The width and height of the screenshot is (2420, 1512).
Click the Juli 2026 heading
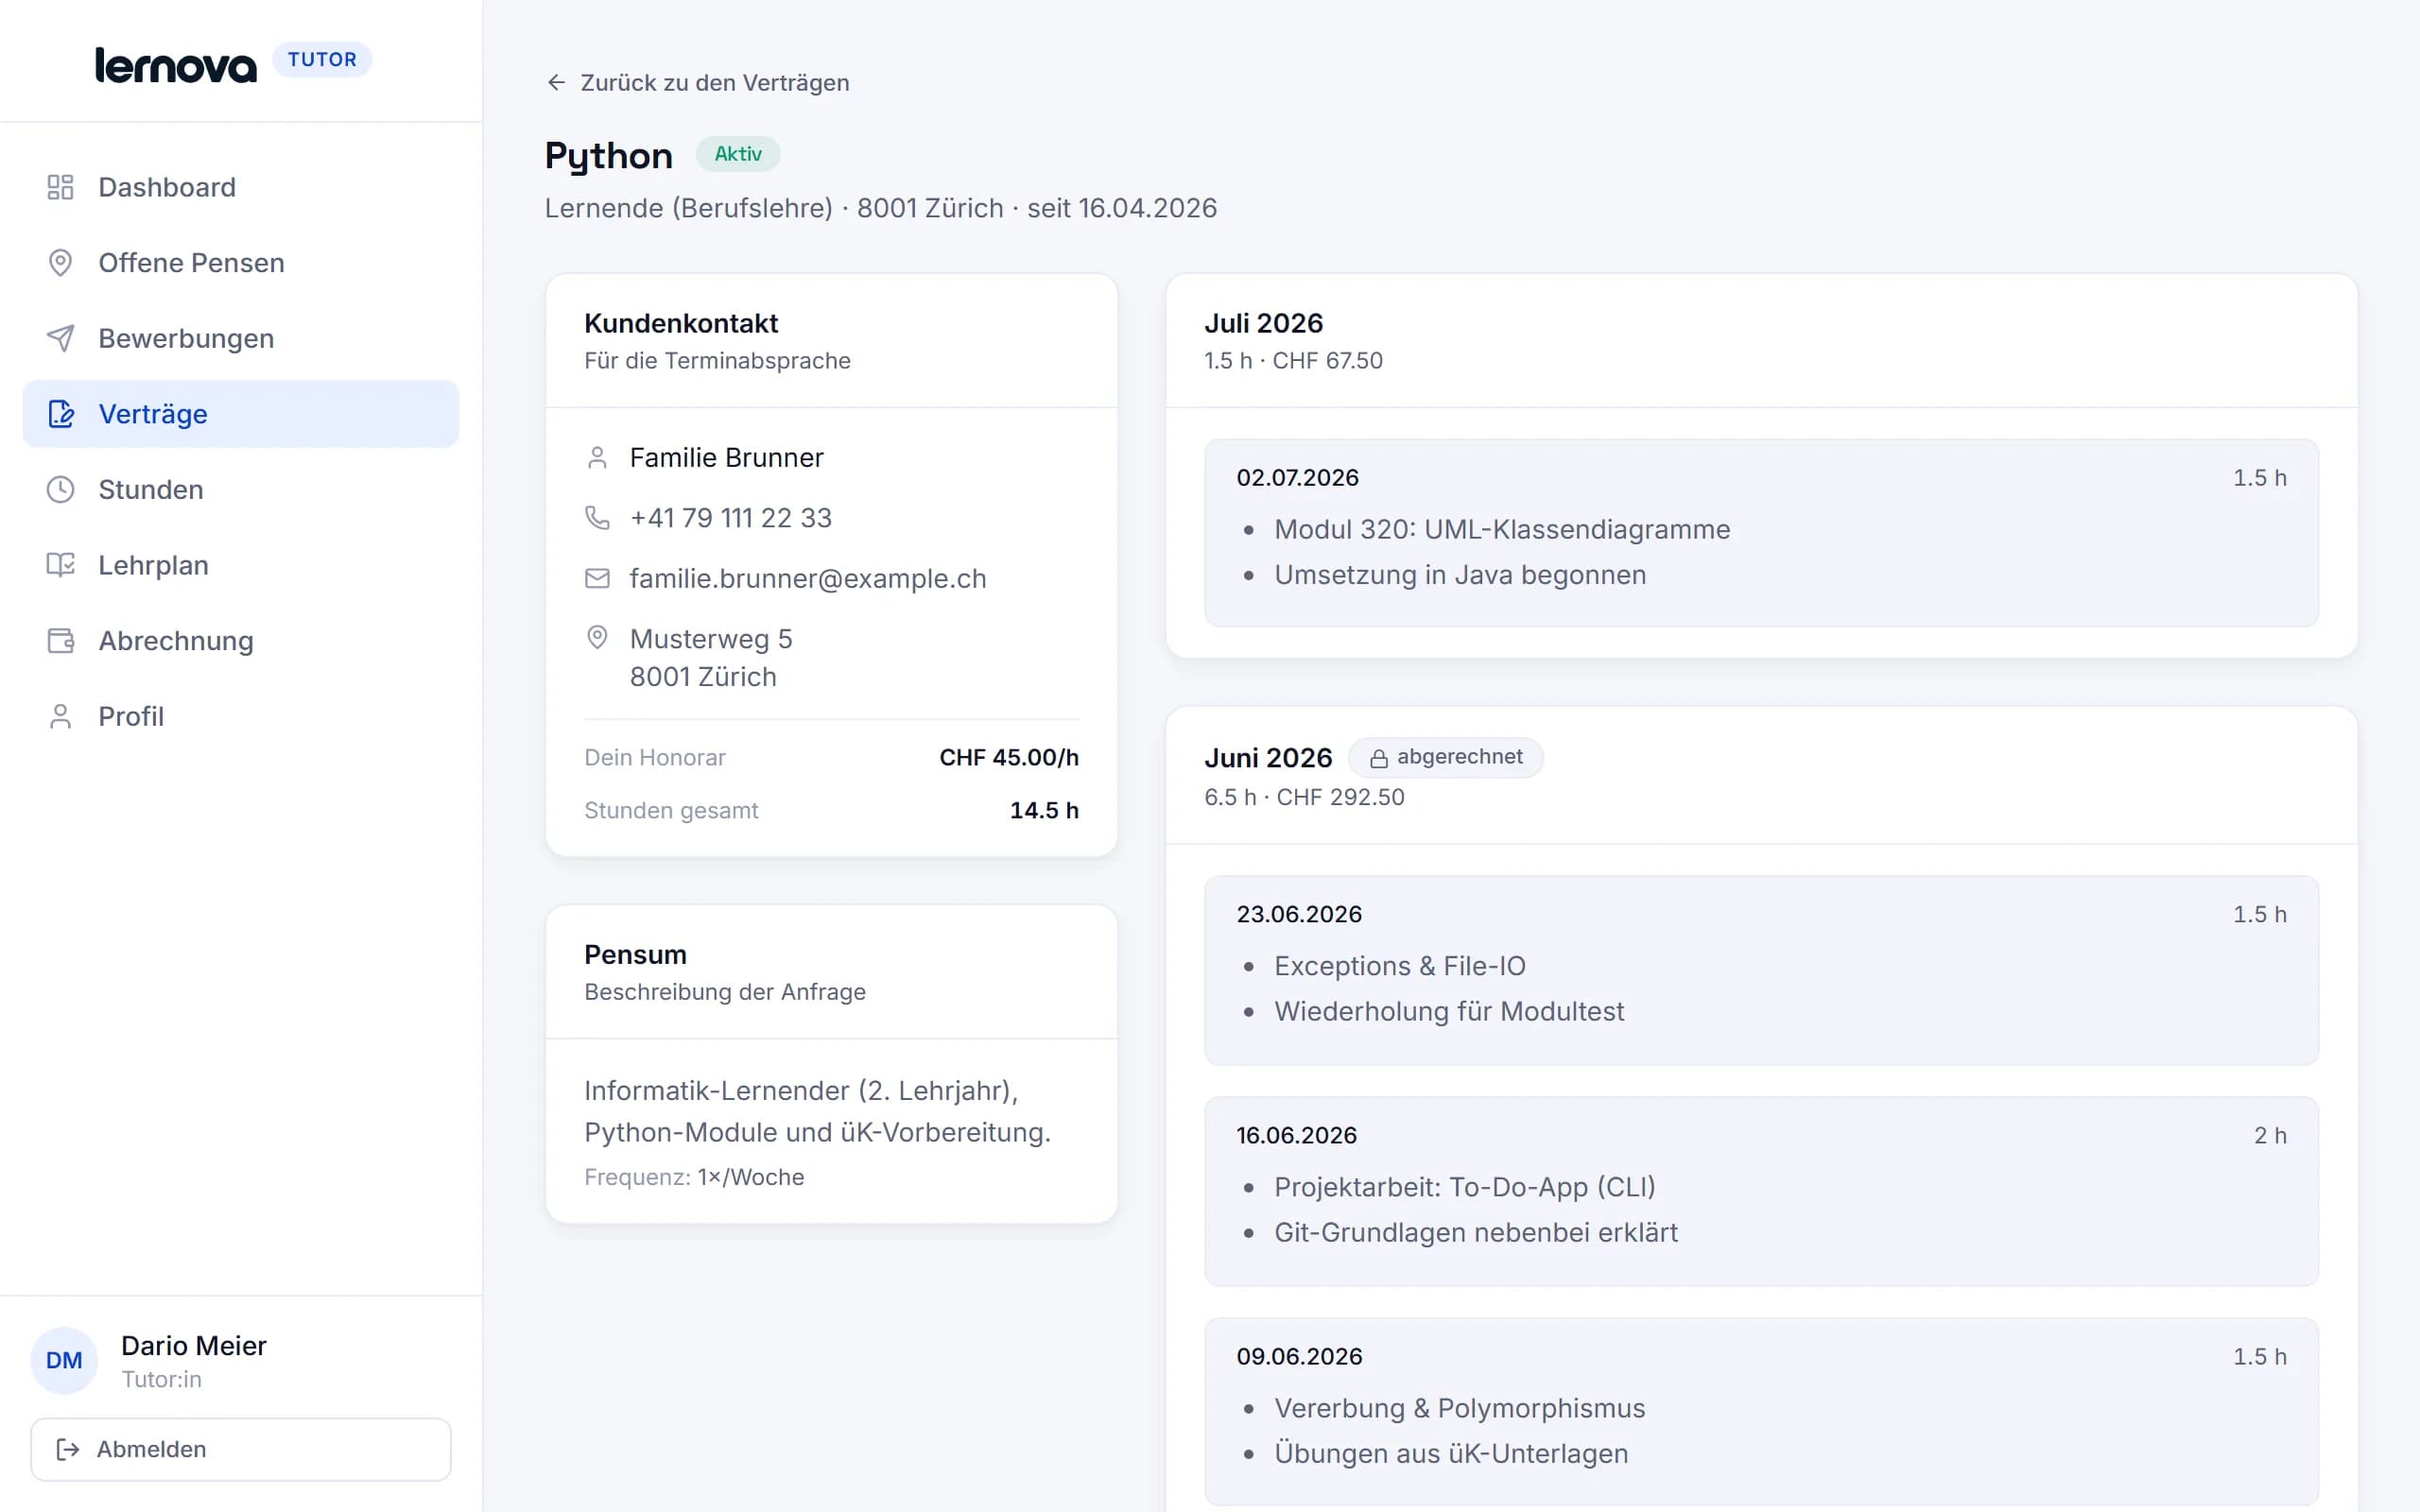(x=1263, y=323)
